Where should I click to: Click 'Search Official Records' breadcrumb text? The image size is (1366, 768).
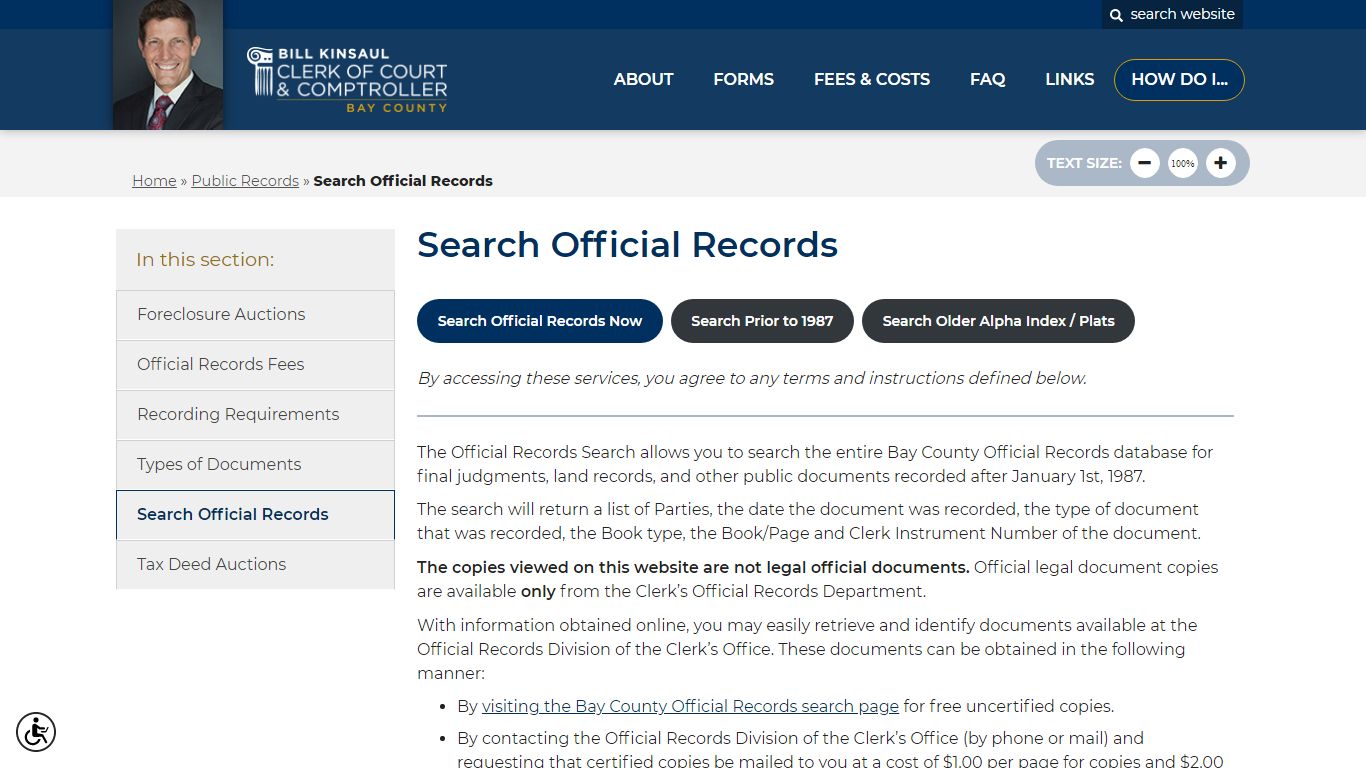pos(403,181)
